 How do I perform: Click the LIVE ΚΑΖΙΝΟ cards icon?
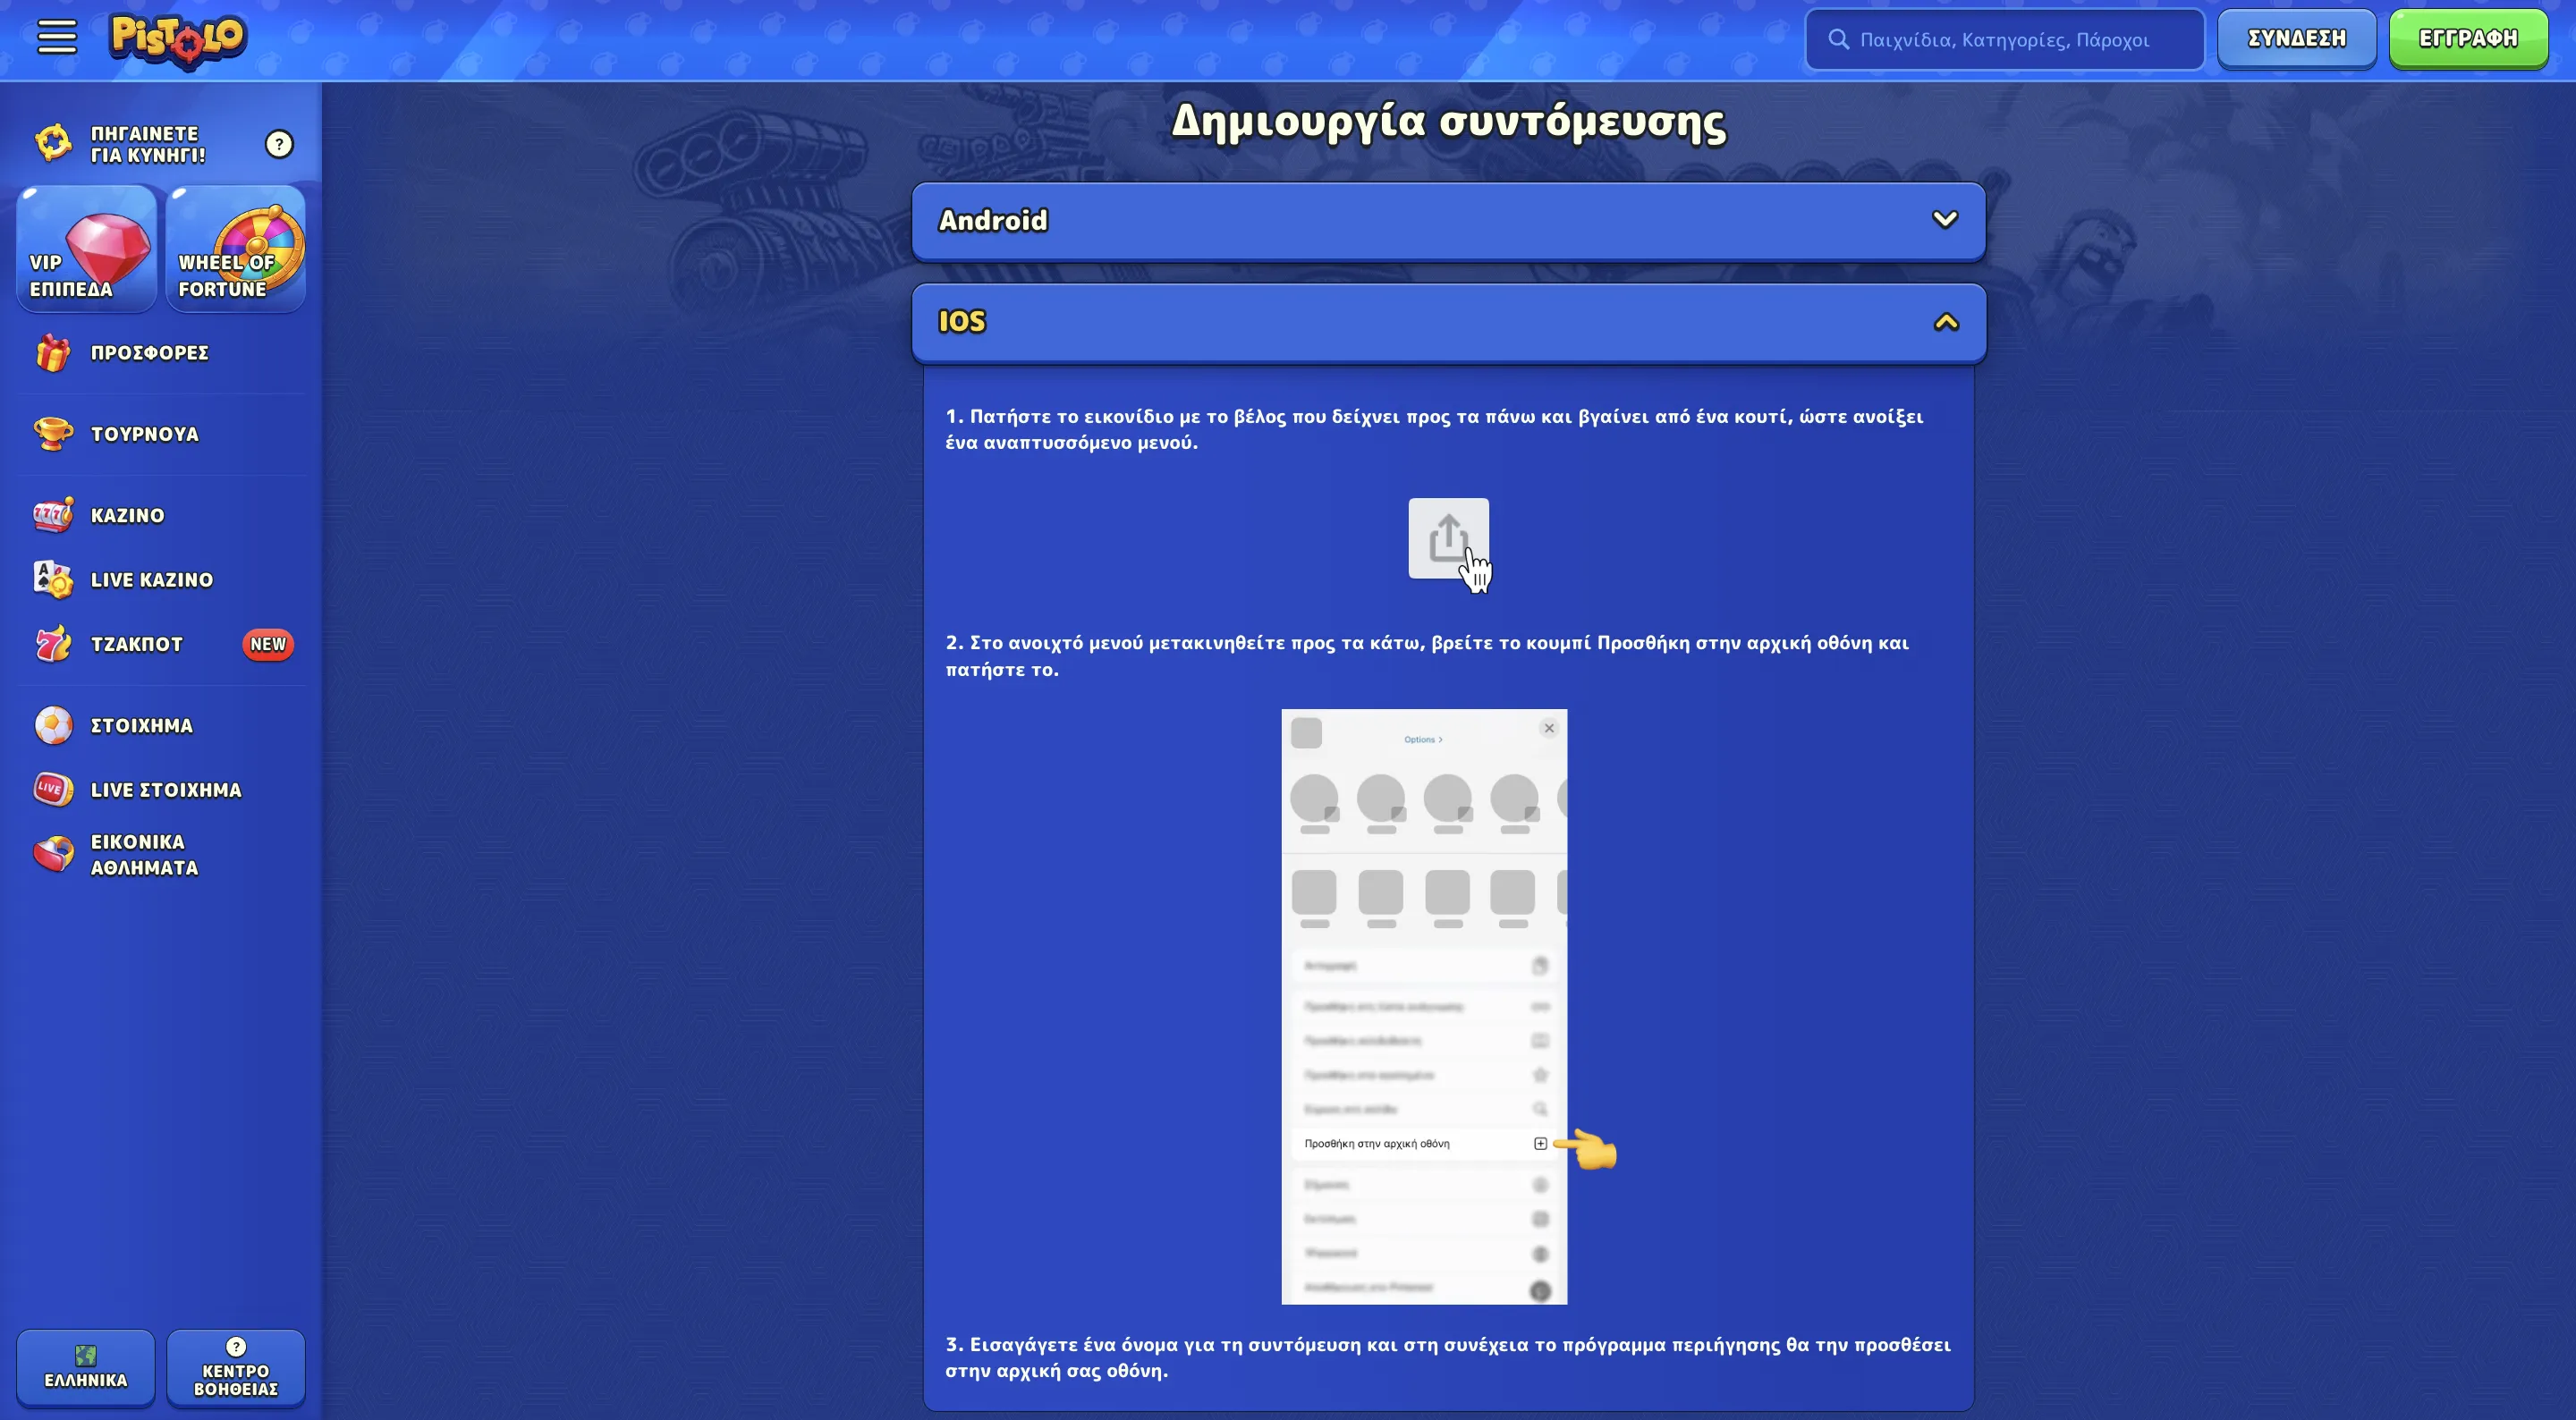click(x=53, y=579)
